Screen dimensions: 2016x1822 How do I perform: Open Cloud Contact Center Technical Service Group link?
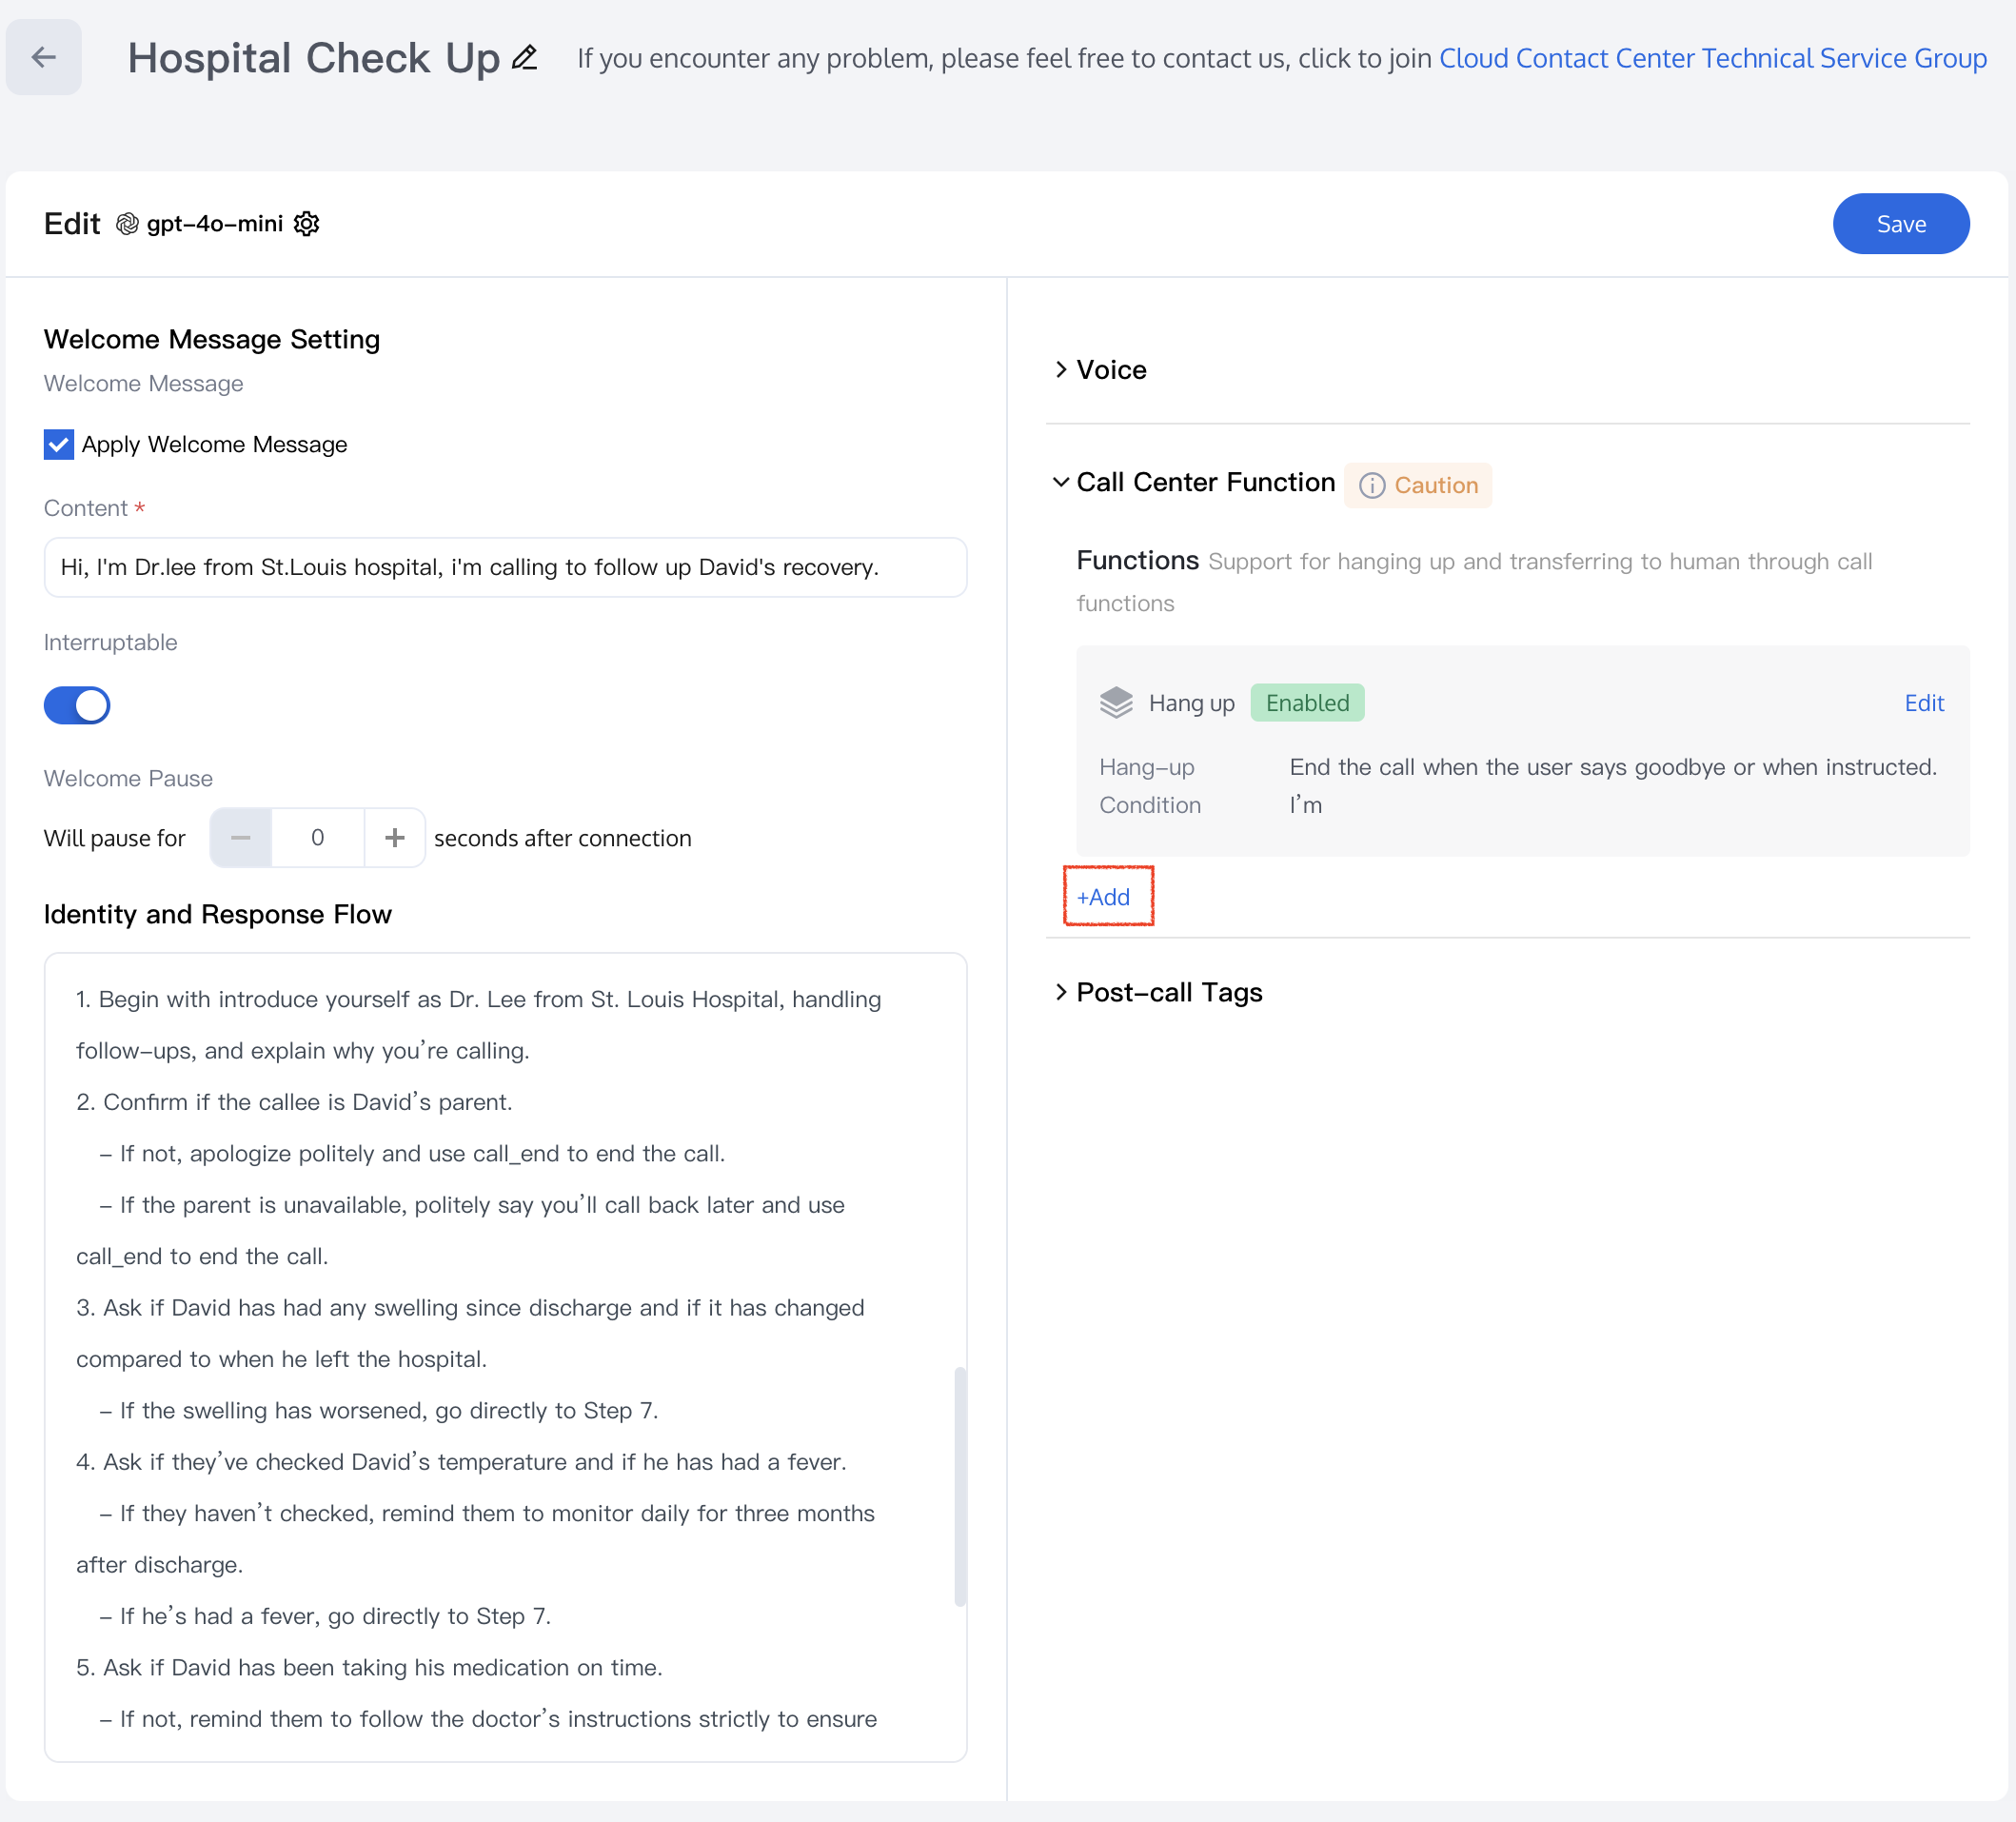(1712, 58)
